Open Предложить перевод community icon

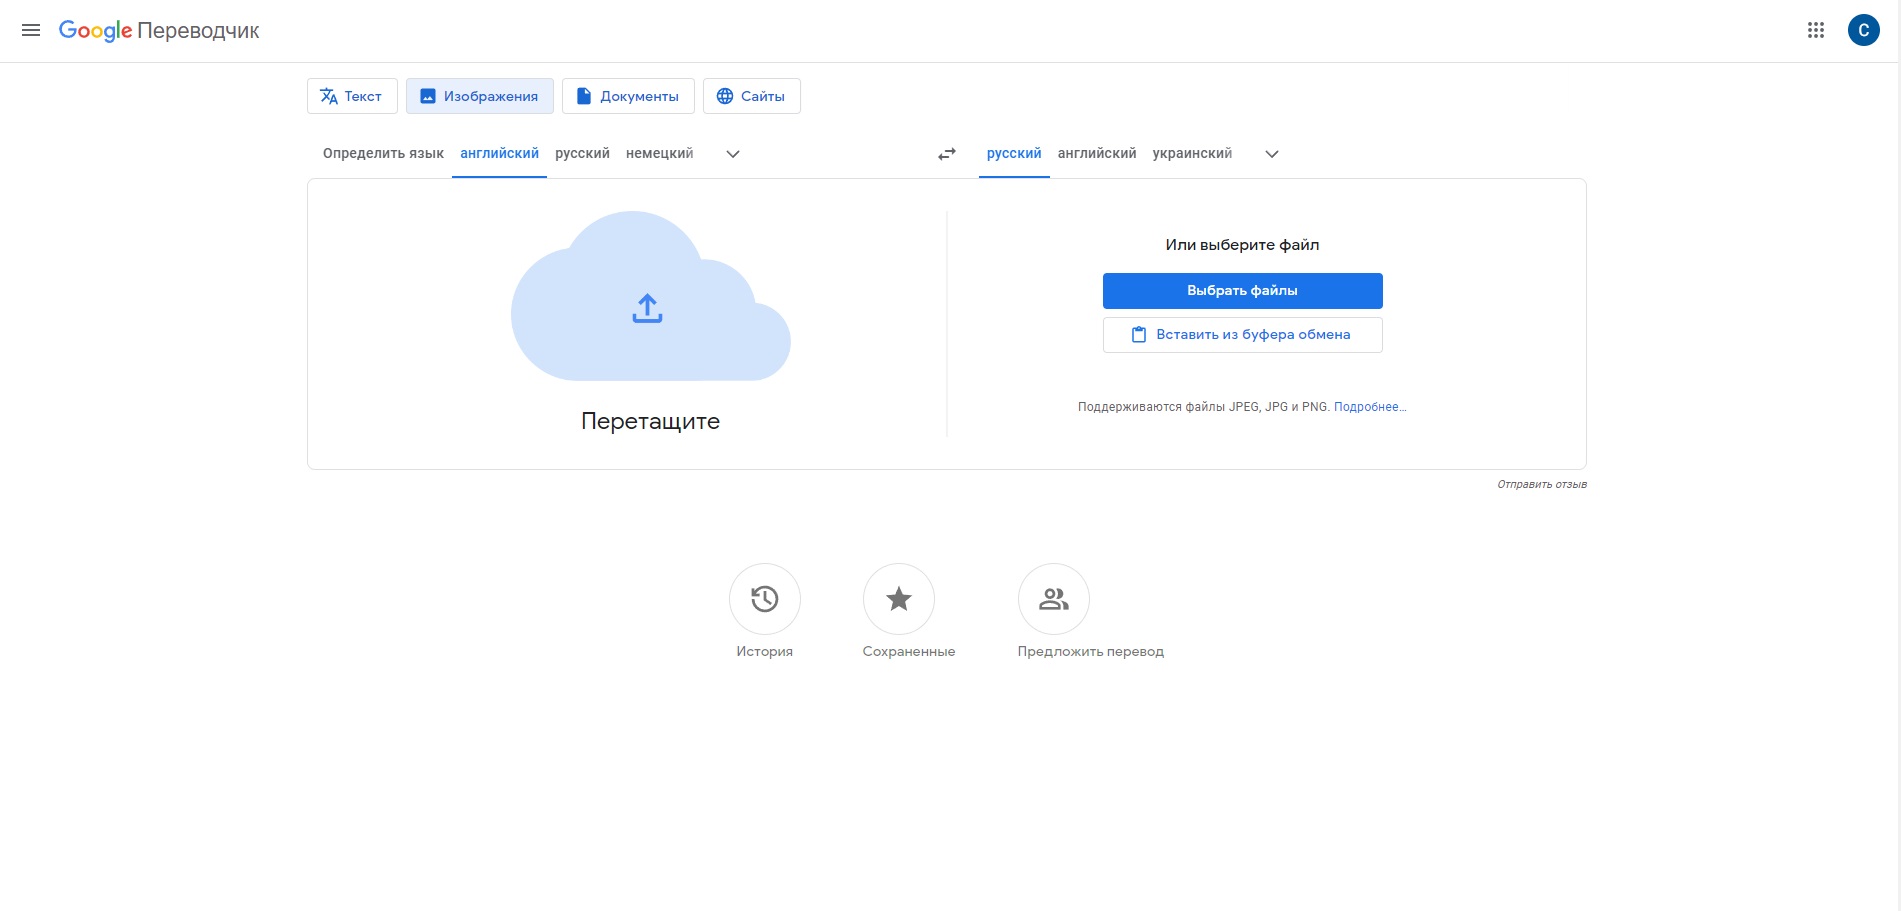(1054, 599)
